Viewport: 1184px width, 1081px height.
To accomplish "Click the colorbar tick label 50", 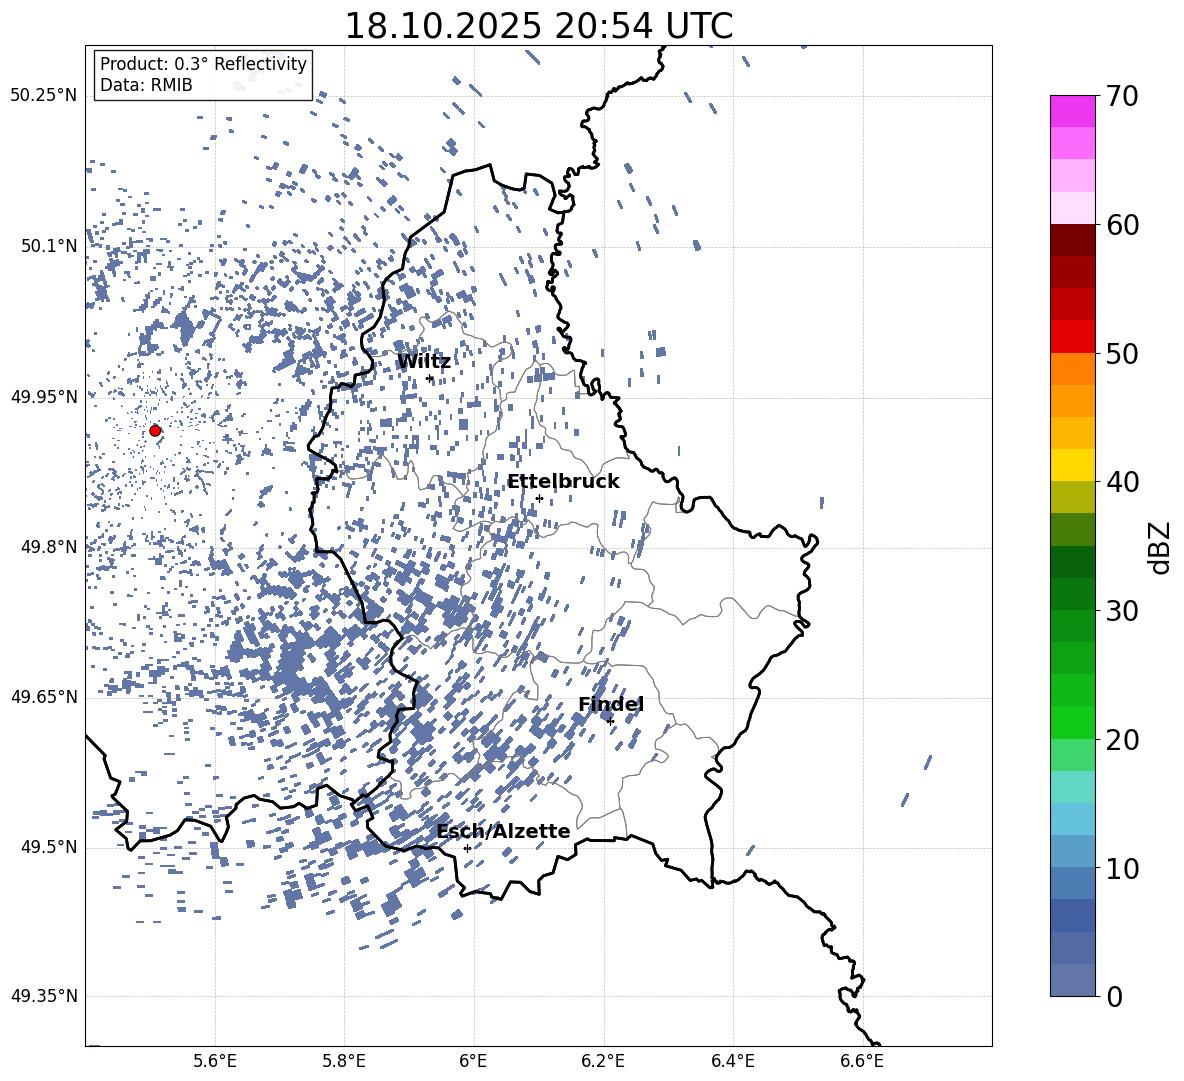I will point(1122,353).
